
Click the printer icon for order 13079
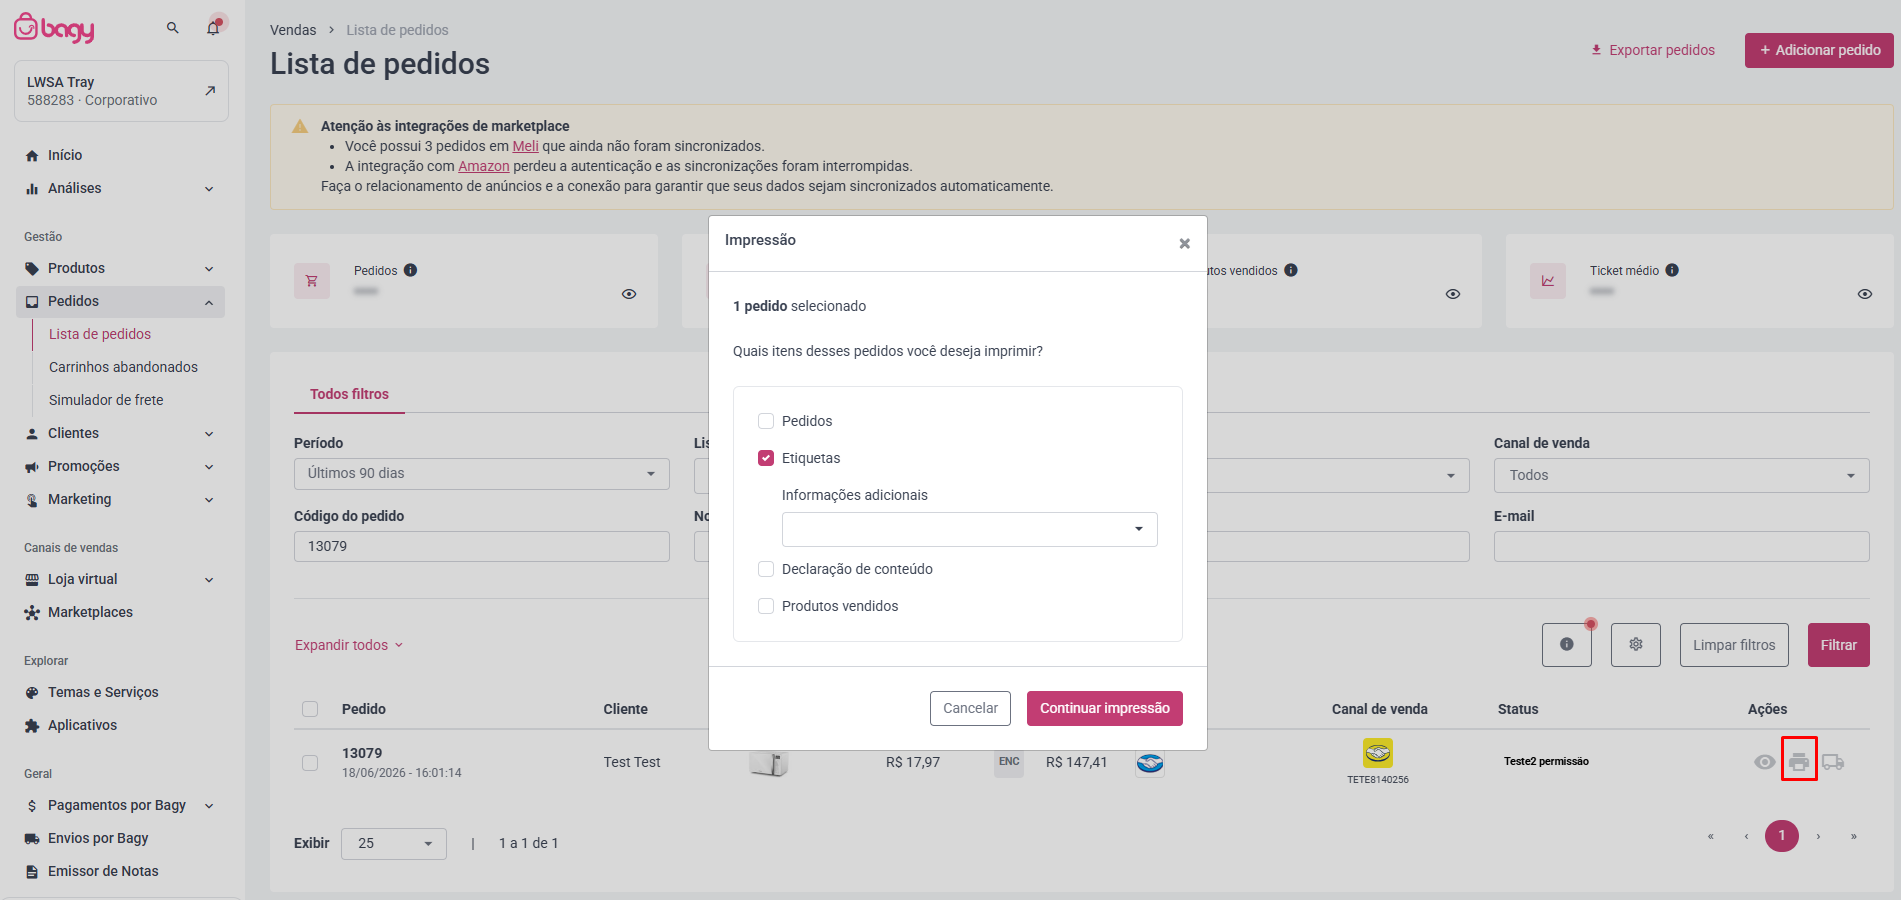pyautogui.click(x=1799, y=762)
